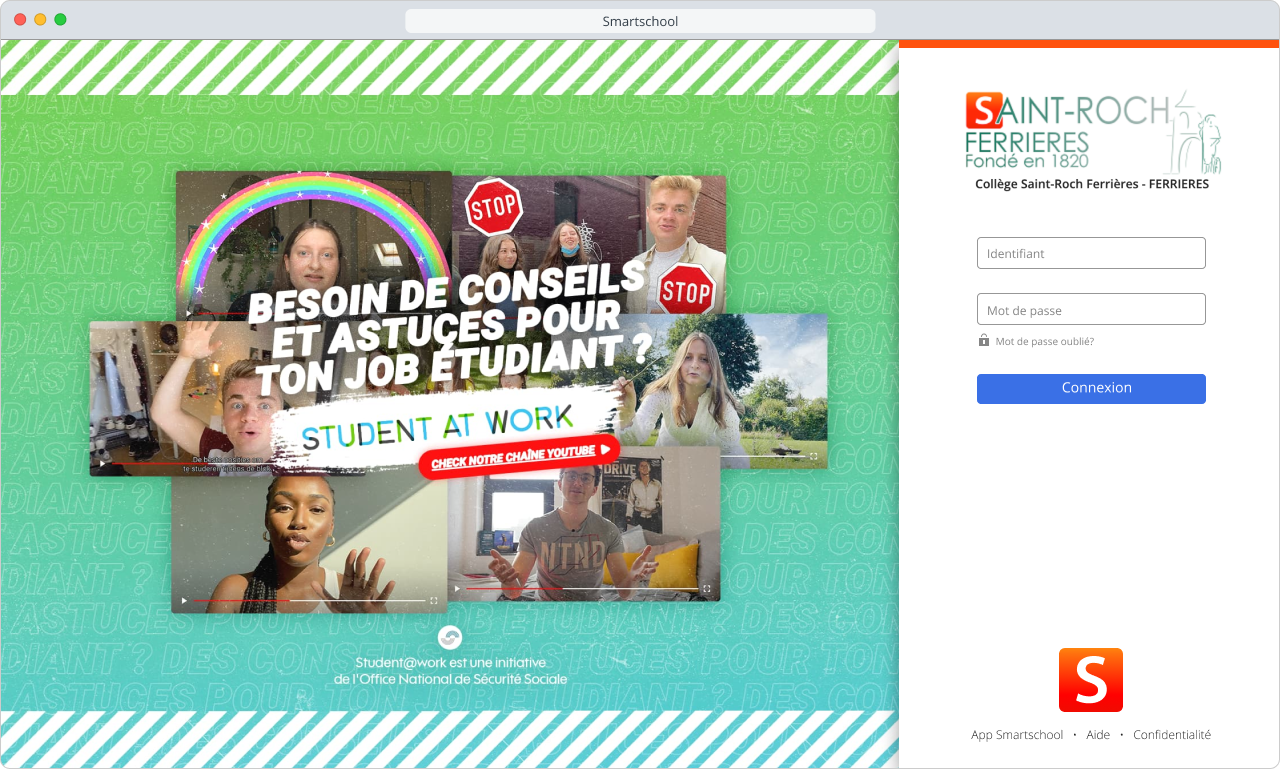Click the round Student@work logo icon
The image size is (1280, 769).
tap(450, 637)
